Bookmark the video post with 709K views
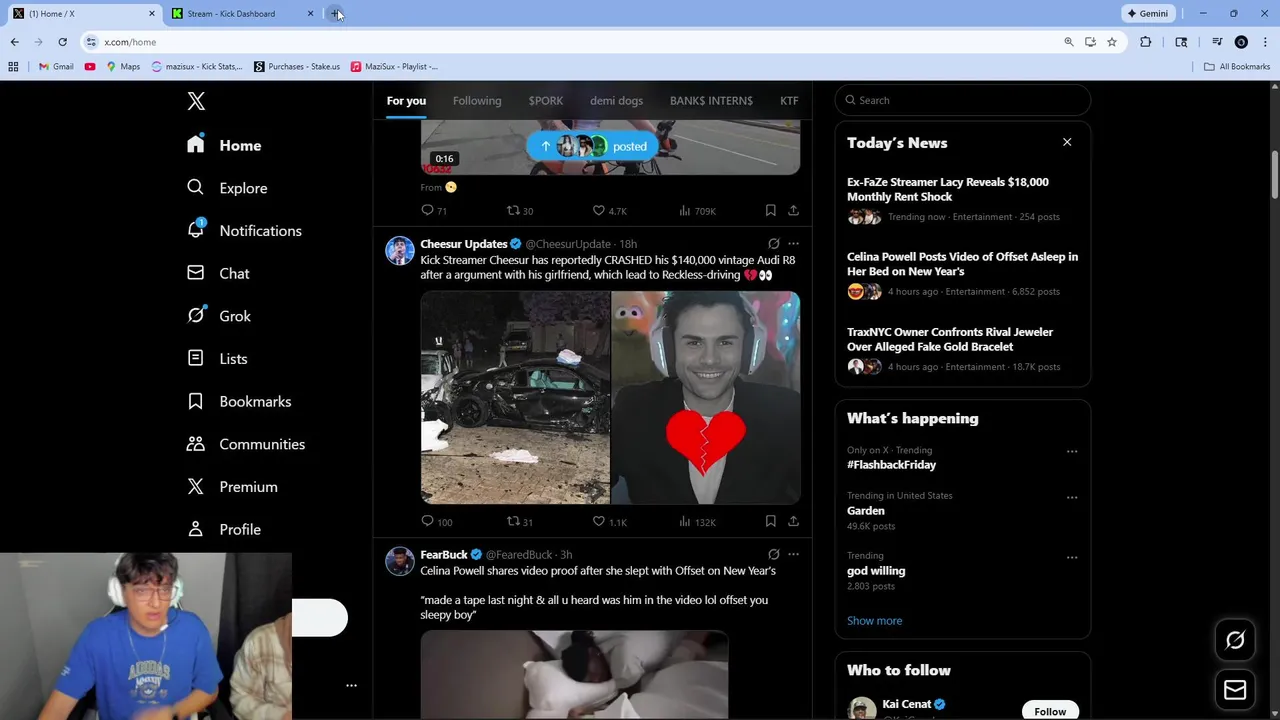The width and height of the screenshot is (1280, 720). coord(770,210)
